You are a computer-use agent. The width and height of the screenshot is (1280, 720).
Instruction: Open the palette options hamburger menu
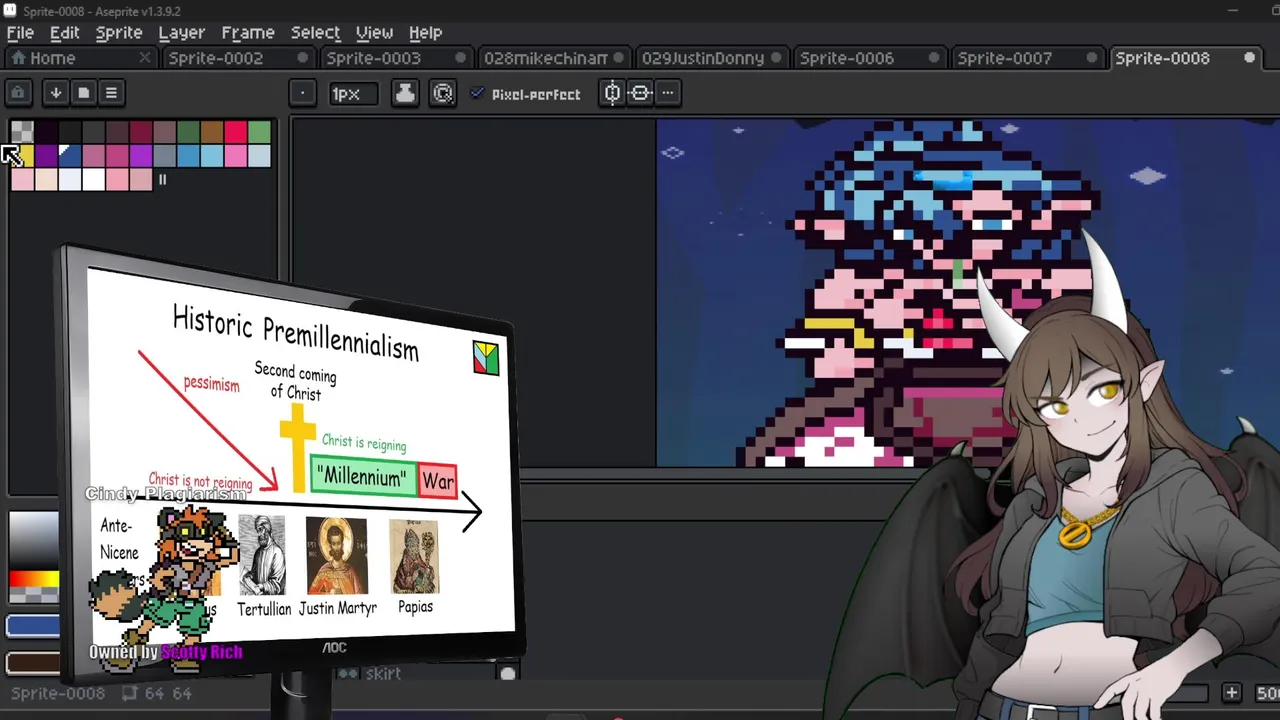point(111,93)
